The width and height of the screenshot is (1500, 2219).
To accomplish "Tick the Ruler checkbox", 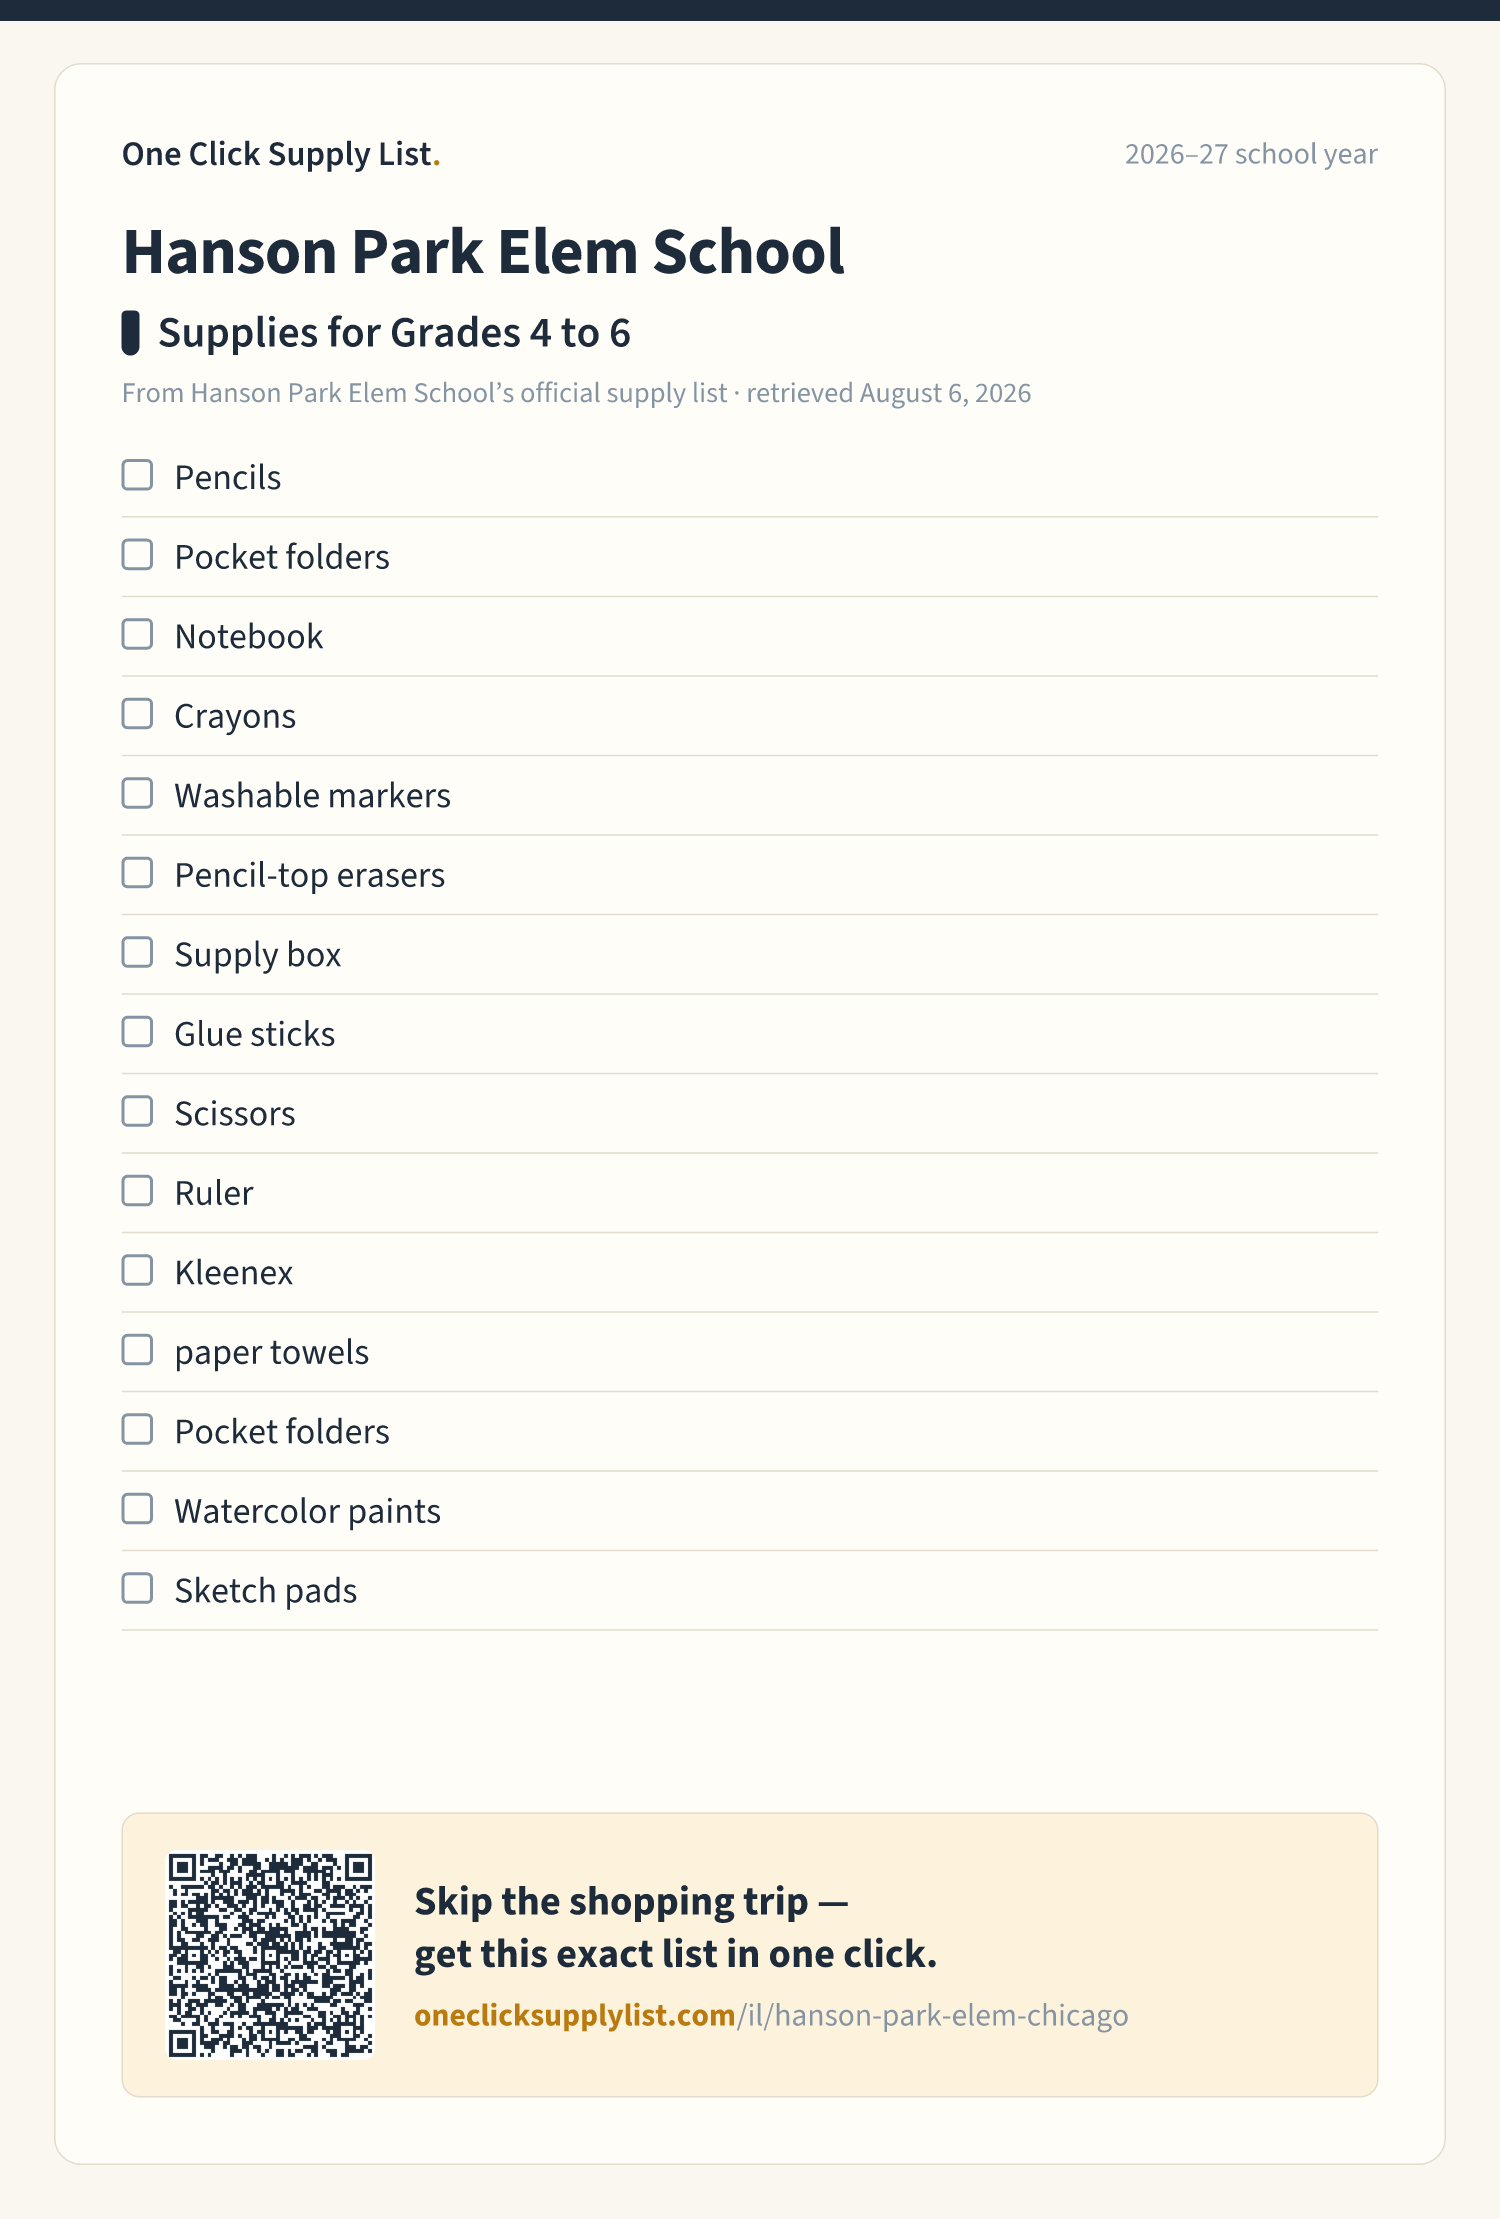I will click(x=137, y=1191).
